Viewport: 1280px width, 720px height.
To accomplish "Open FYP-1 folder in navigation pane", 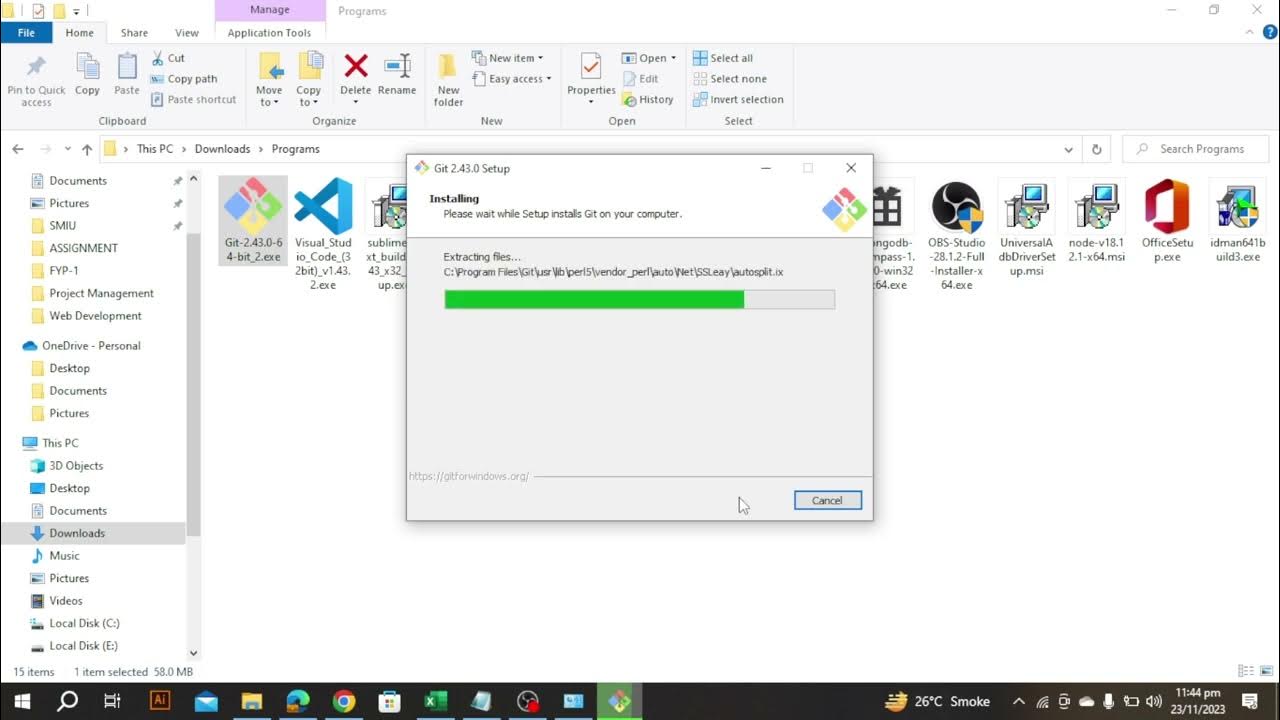I will coord(63,270).
